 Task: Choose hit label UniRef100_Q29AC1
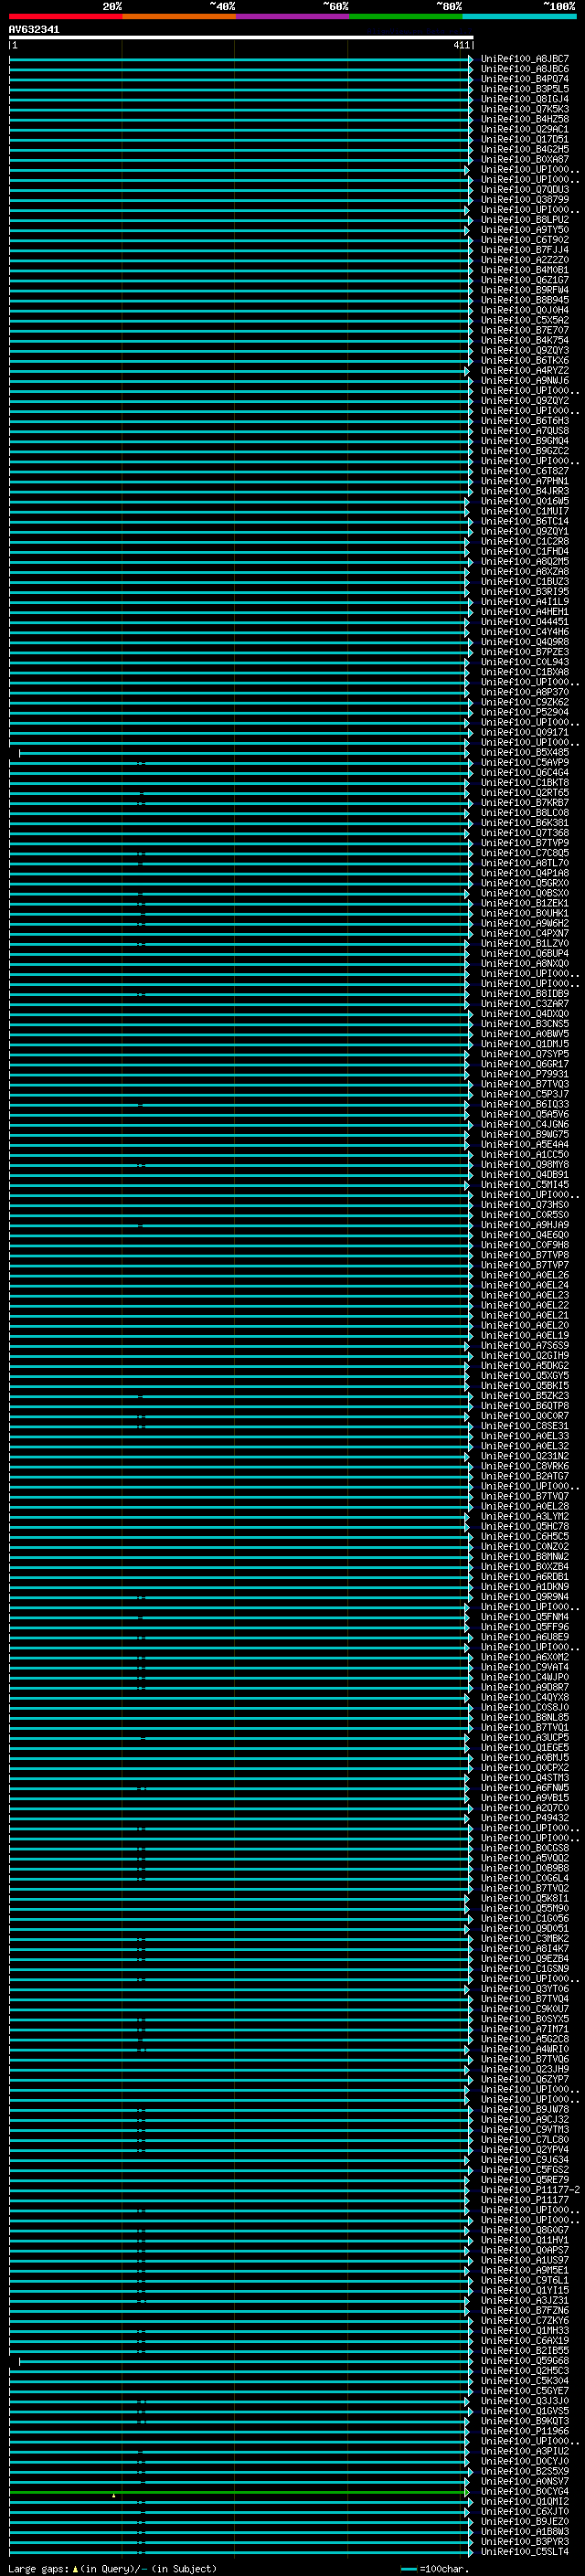(525, 129)
